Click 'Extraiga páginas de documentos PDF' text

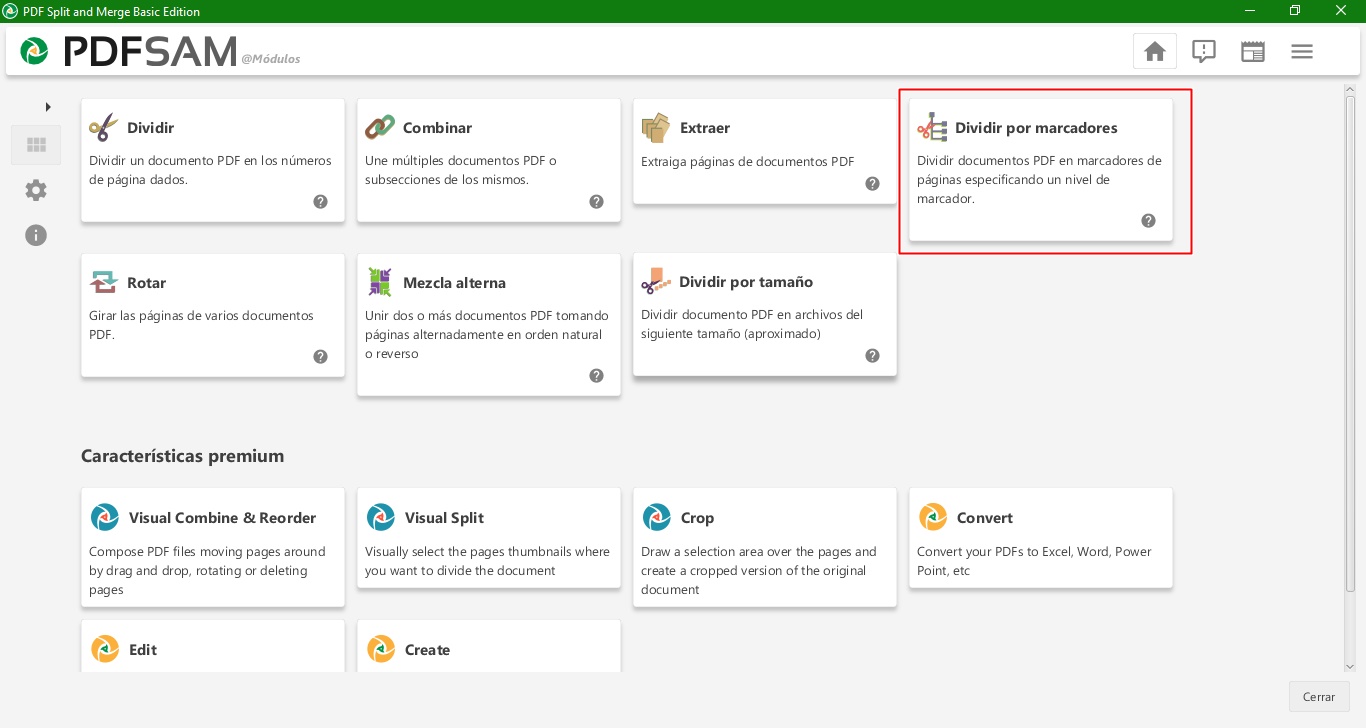(748, 161)
